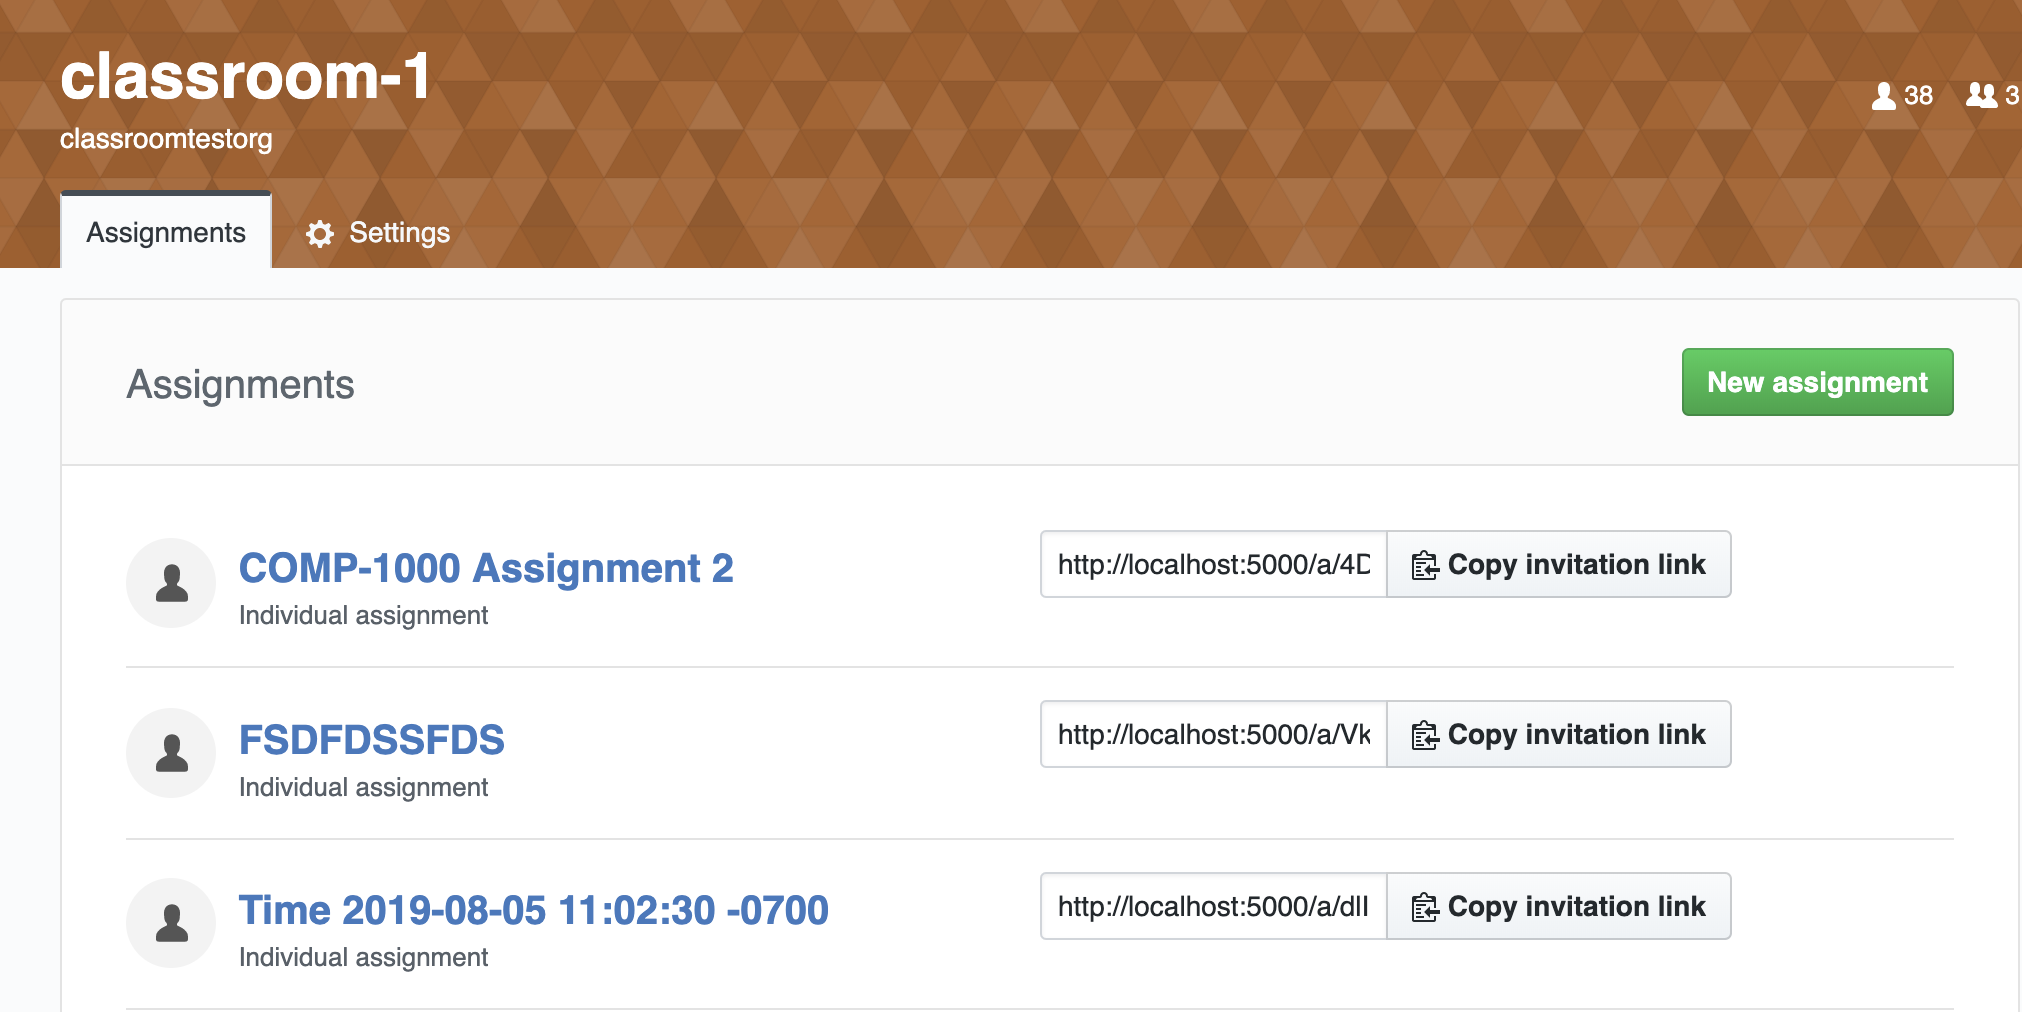Click the single-person member count icon

(x=1884, y=96)
